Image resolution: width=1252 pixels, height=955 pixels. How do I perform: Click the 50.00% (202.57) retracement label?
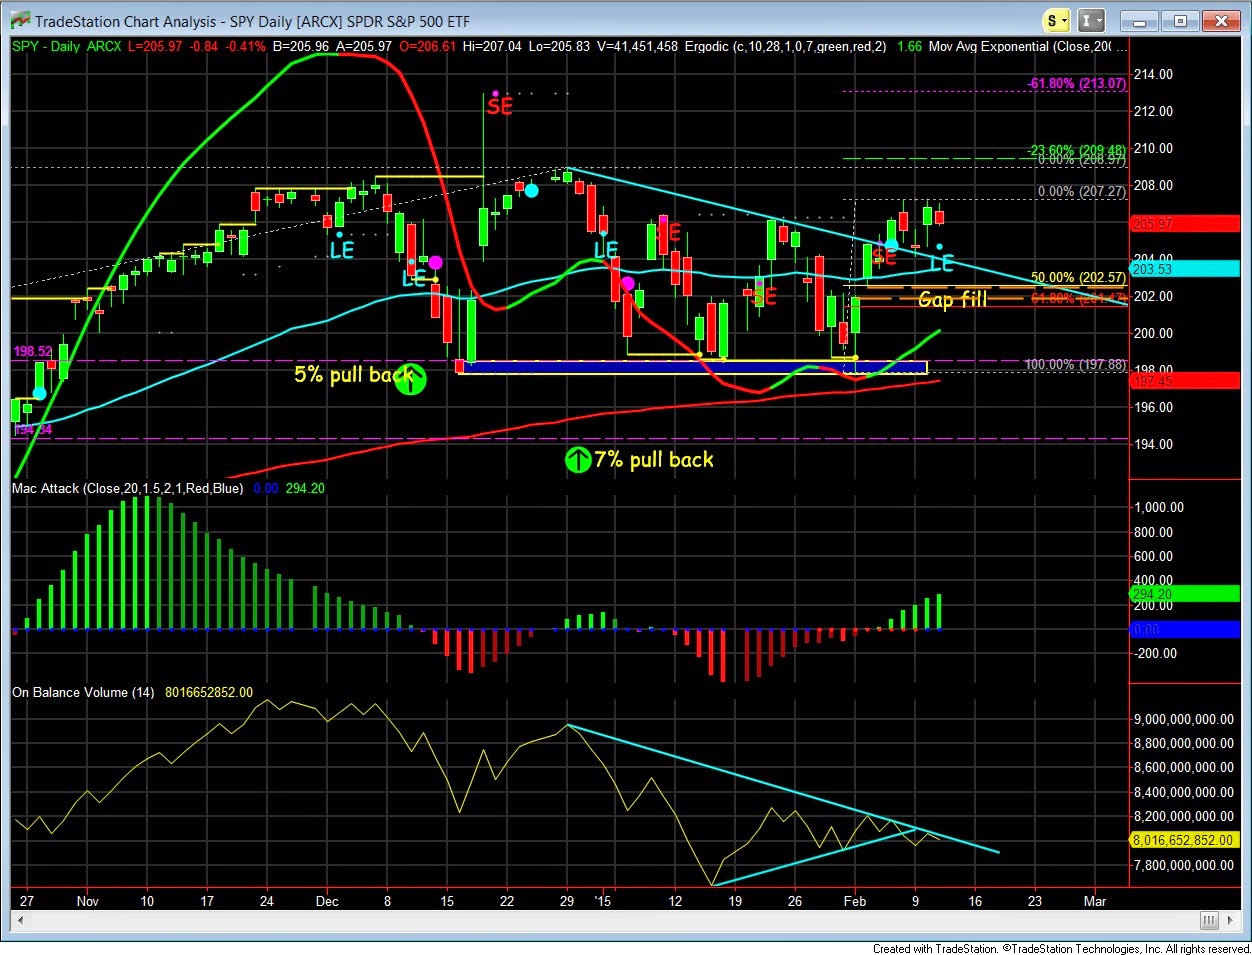(1078, 278)
